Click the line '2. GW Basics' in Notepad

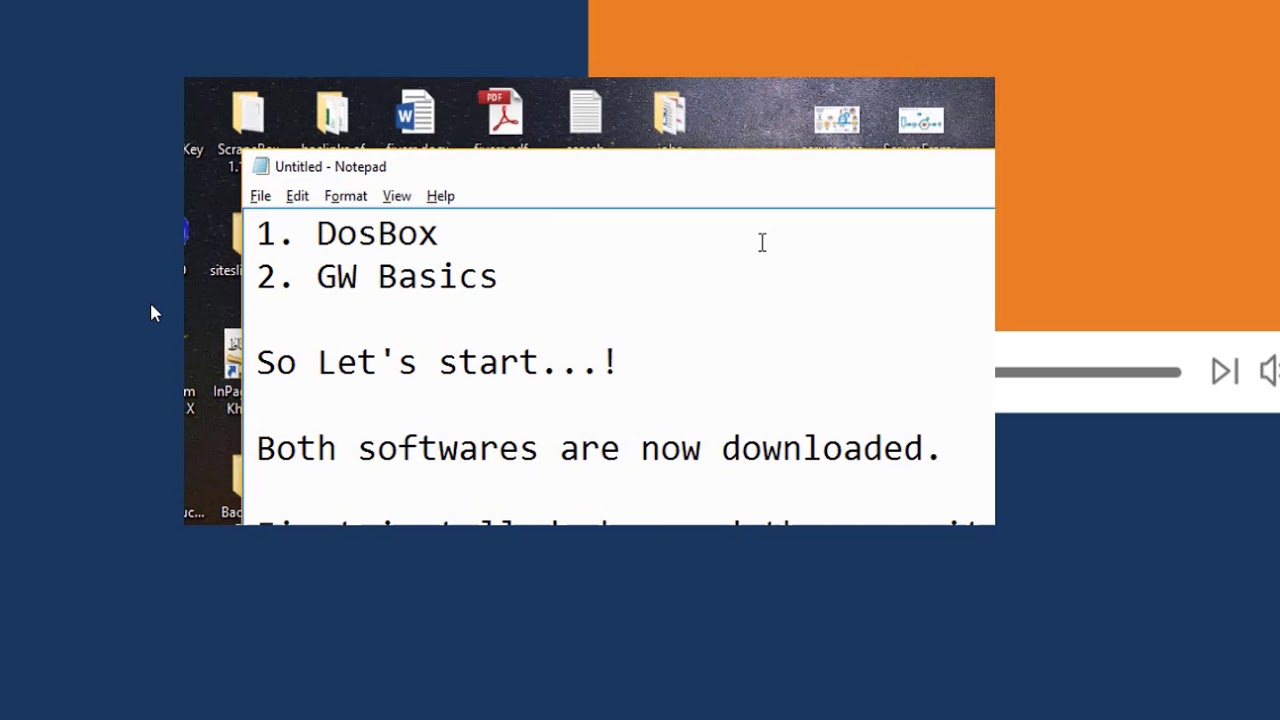[x=377, y=277]
